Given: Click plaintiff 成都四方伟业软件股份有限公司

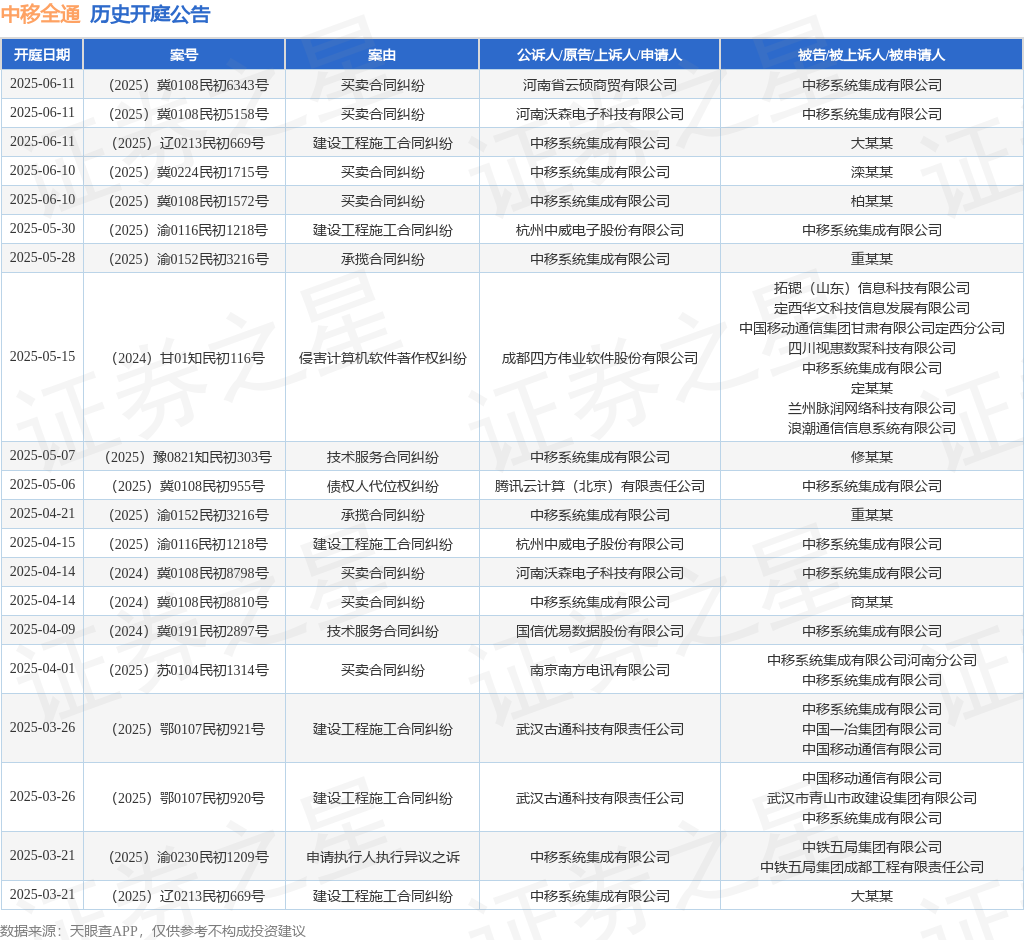Looking at the screenshot, I should pyautogui.click(x=600, y=358).
